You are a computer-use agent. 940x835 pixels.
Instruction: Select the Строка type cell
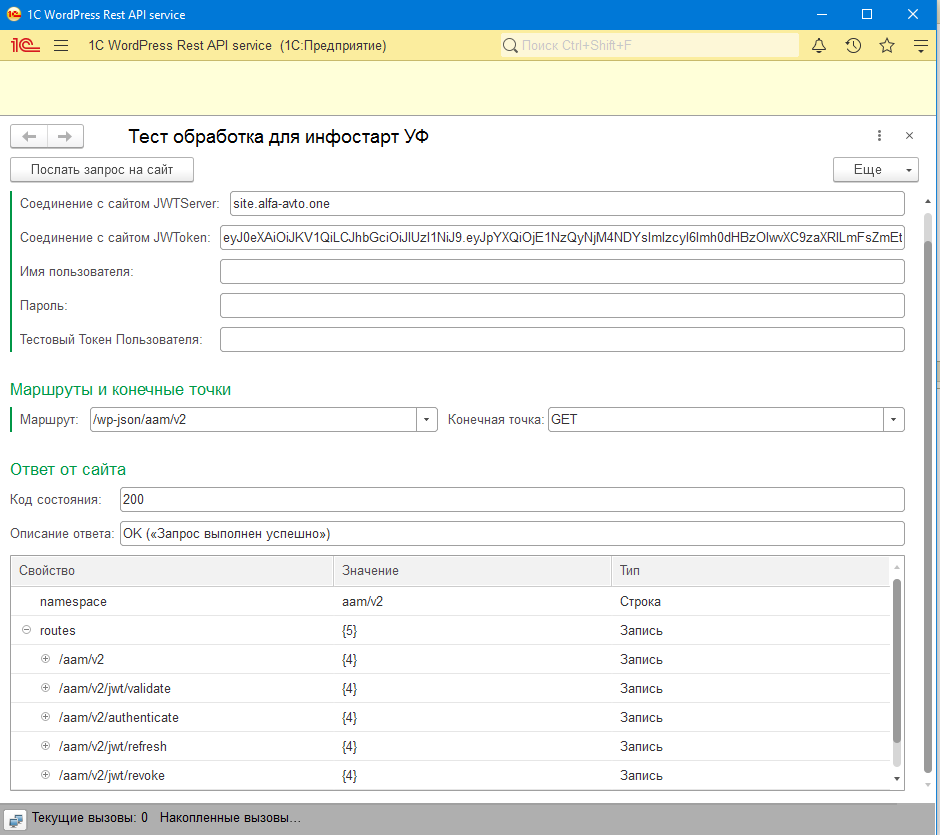(x=751, y=601)
